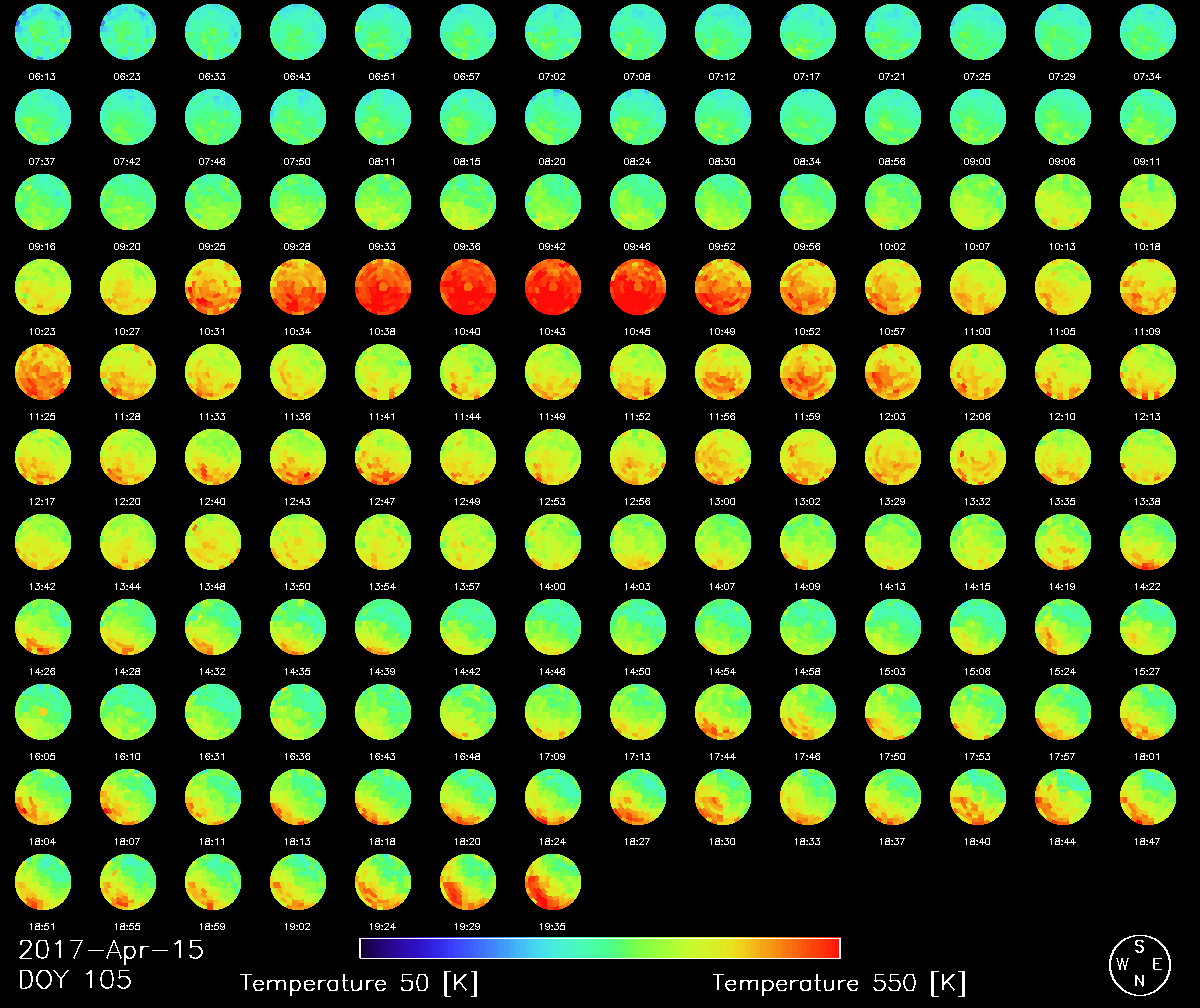Image resolution: width=1200 pixels, height=1008 pixels.
Task: Click the "08:56" time label text
Action: pos(893,161)
